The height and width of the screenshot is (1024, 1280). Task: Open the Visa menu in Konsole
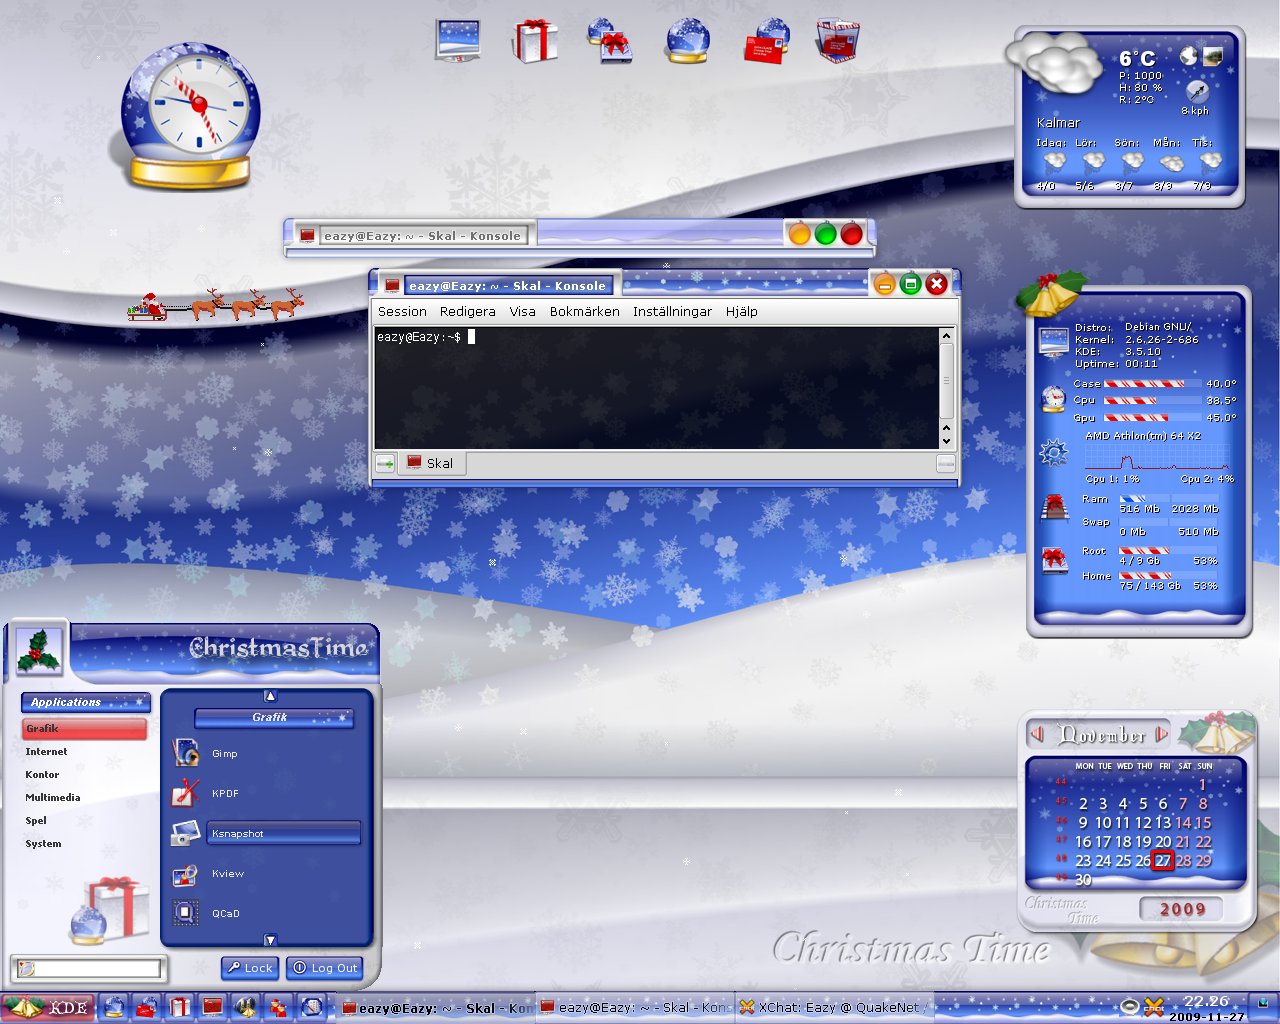[x=522, y=311]
